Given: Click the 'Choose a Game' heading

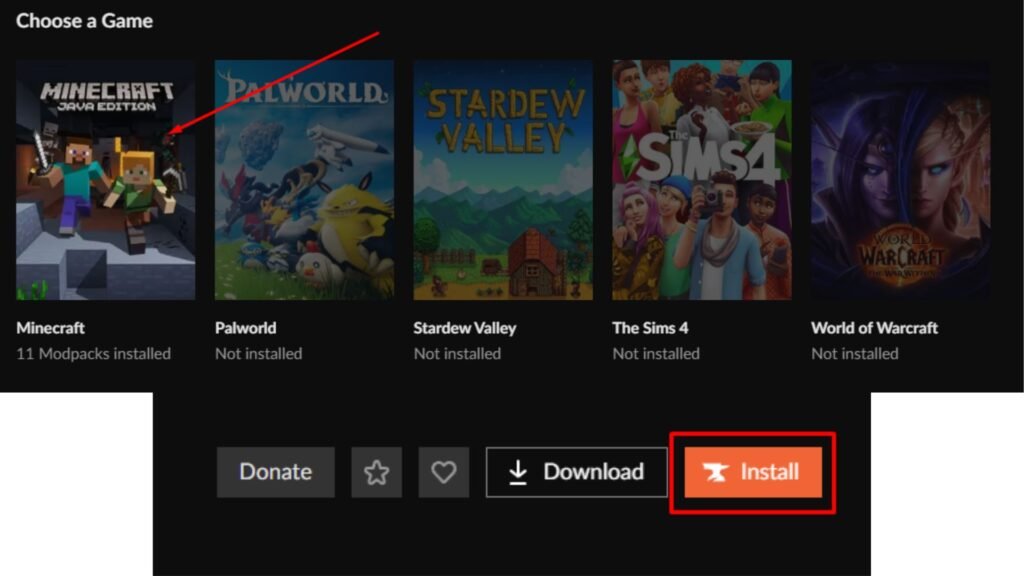Looking at the screenshot, I should click(x=84, y=21).
